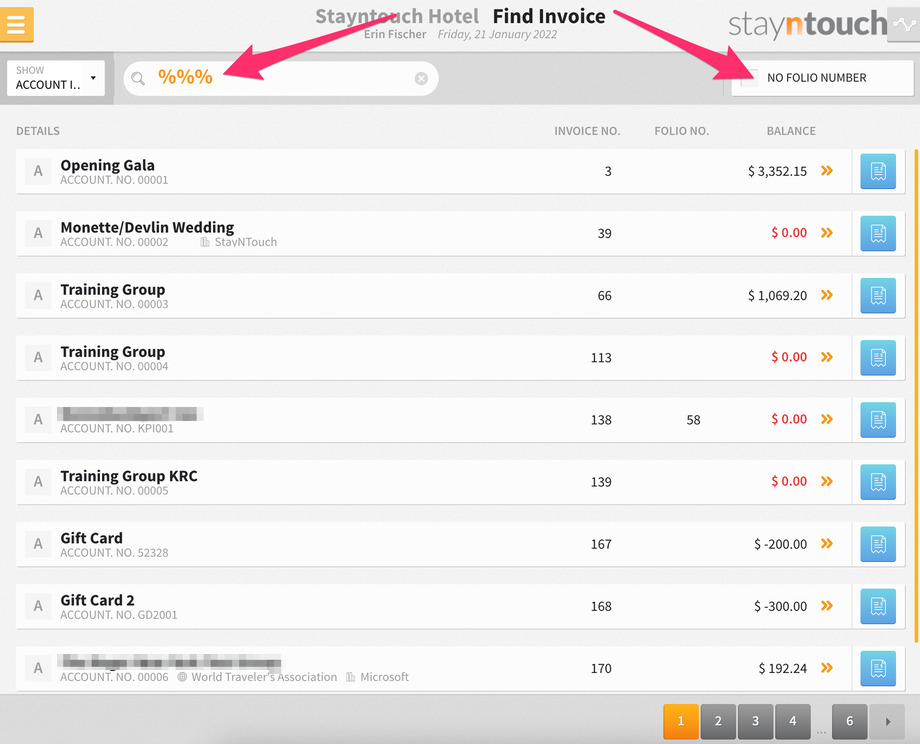Click the Folio No. column header
Image resolution: width=920 pixels, height=744 pixels.
(681, 131)
